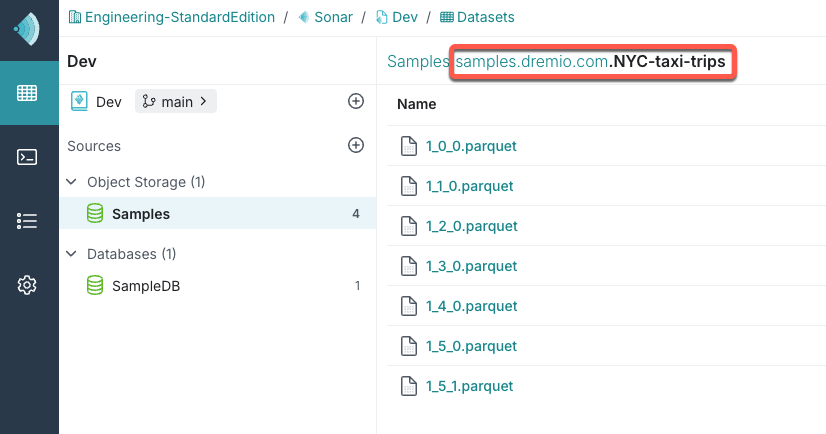The image size is (826, 434).
Task: Open the SQL Runner terminal icon
Action: tap(28, 157)
